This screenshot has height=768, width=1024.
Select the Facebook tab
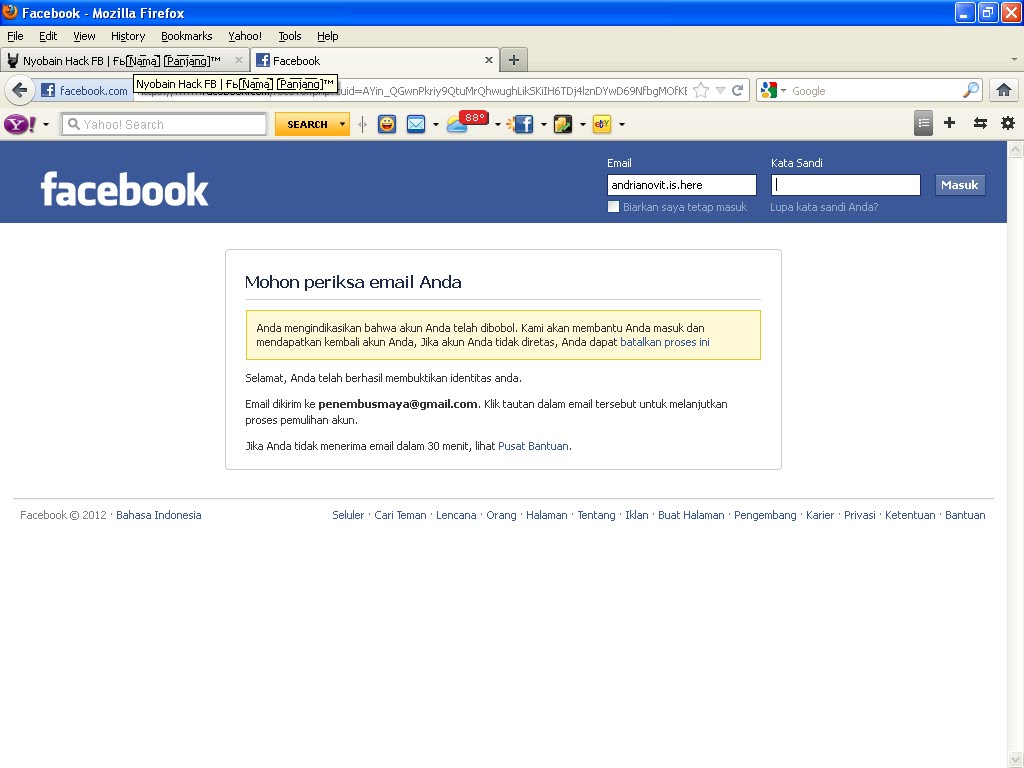pos(375,61)
